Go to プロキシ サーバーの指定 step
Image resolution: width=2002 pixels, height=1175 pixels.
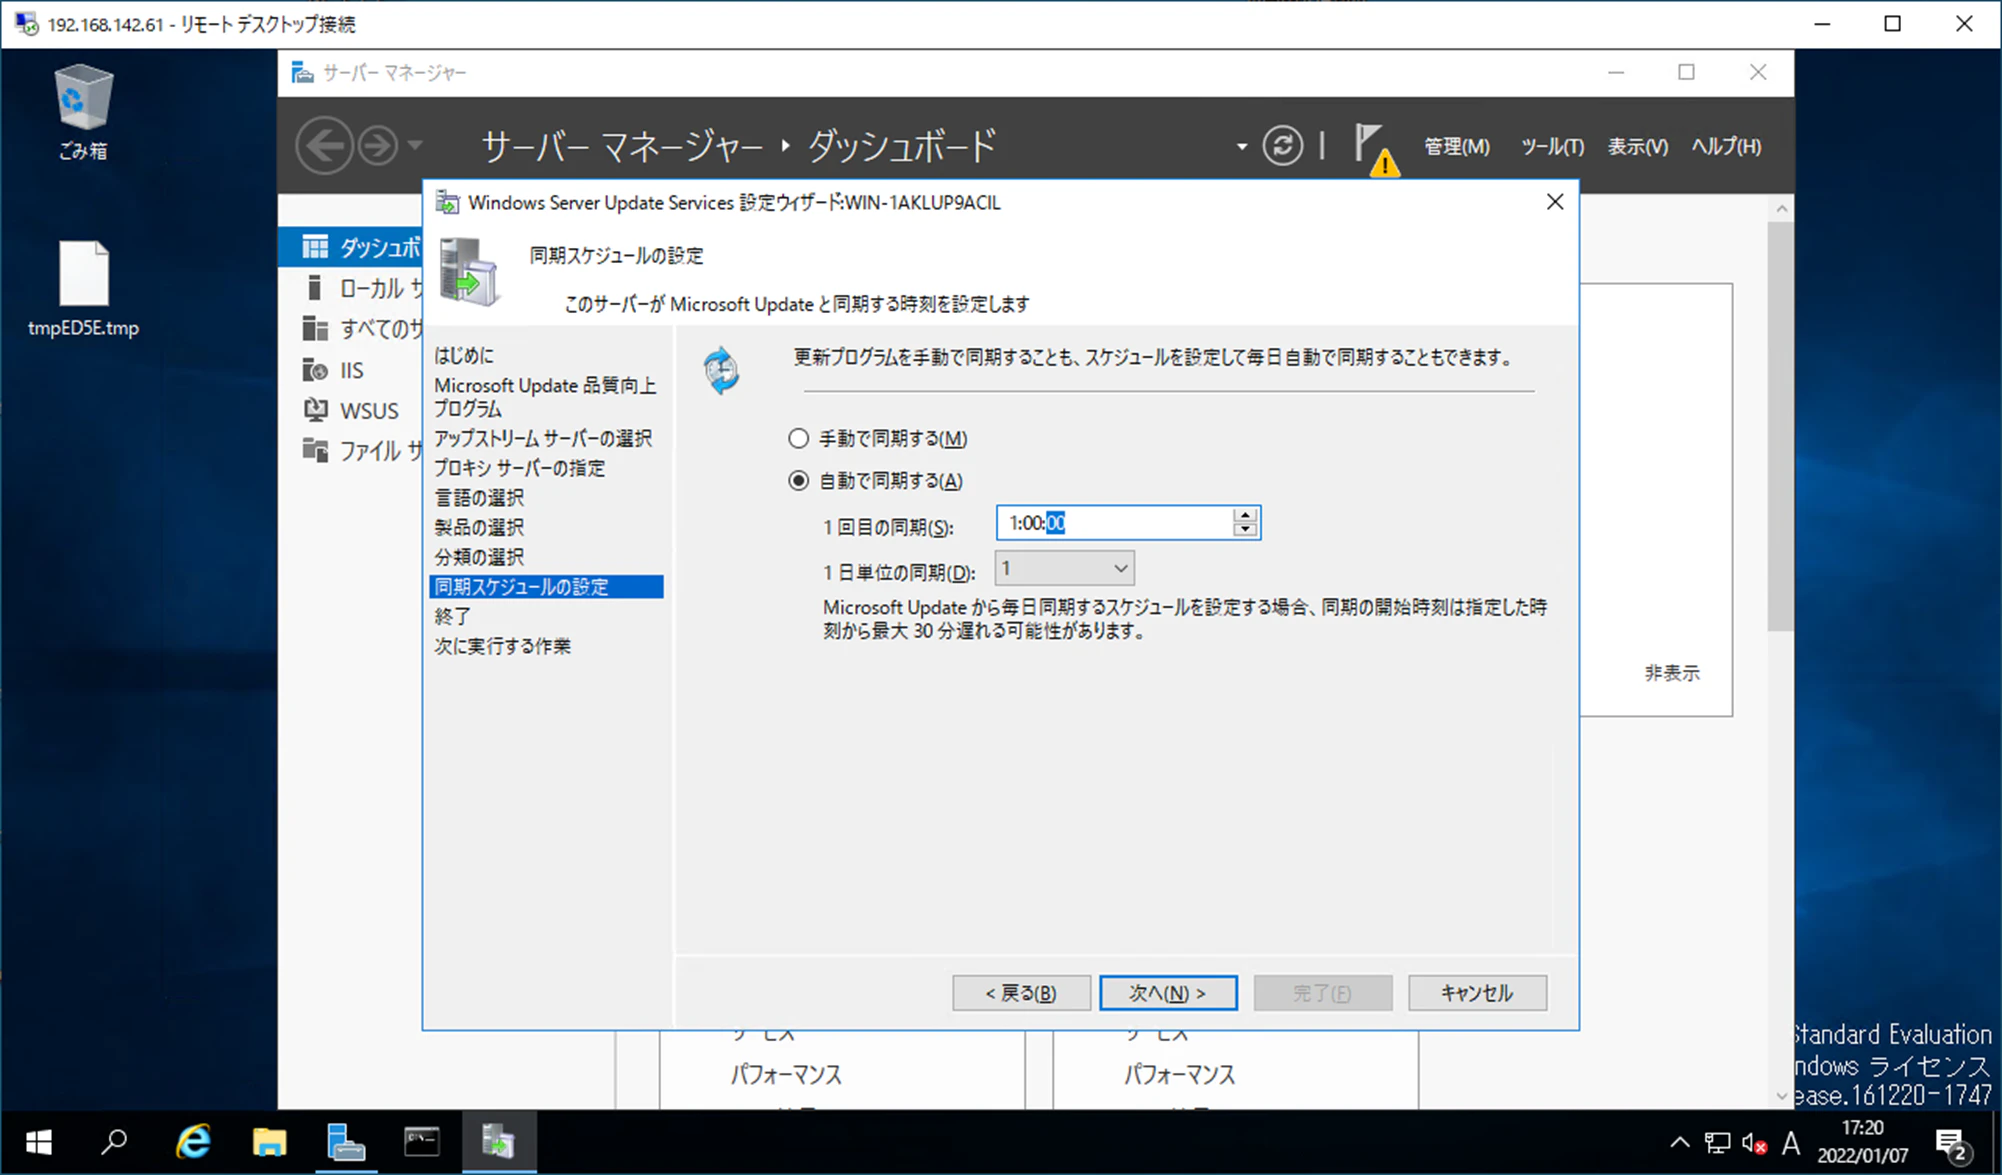519,468
